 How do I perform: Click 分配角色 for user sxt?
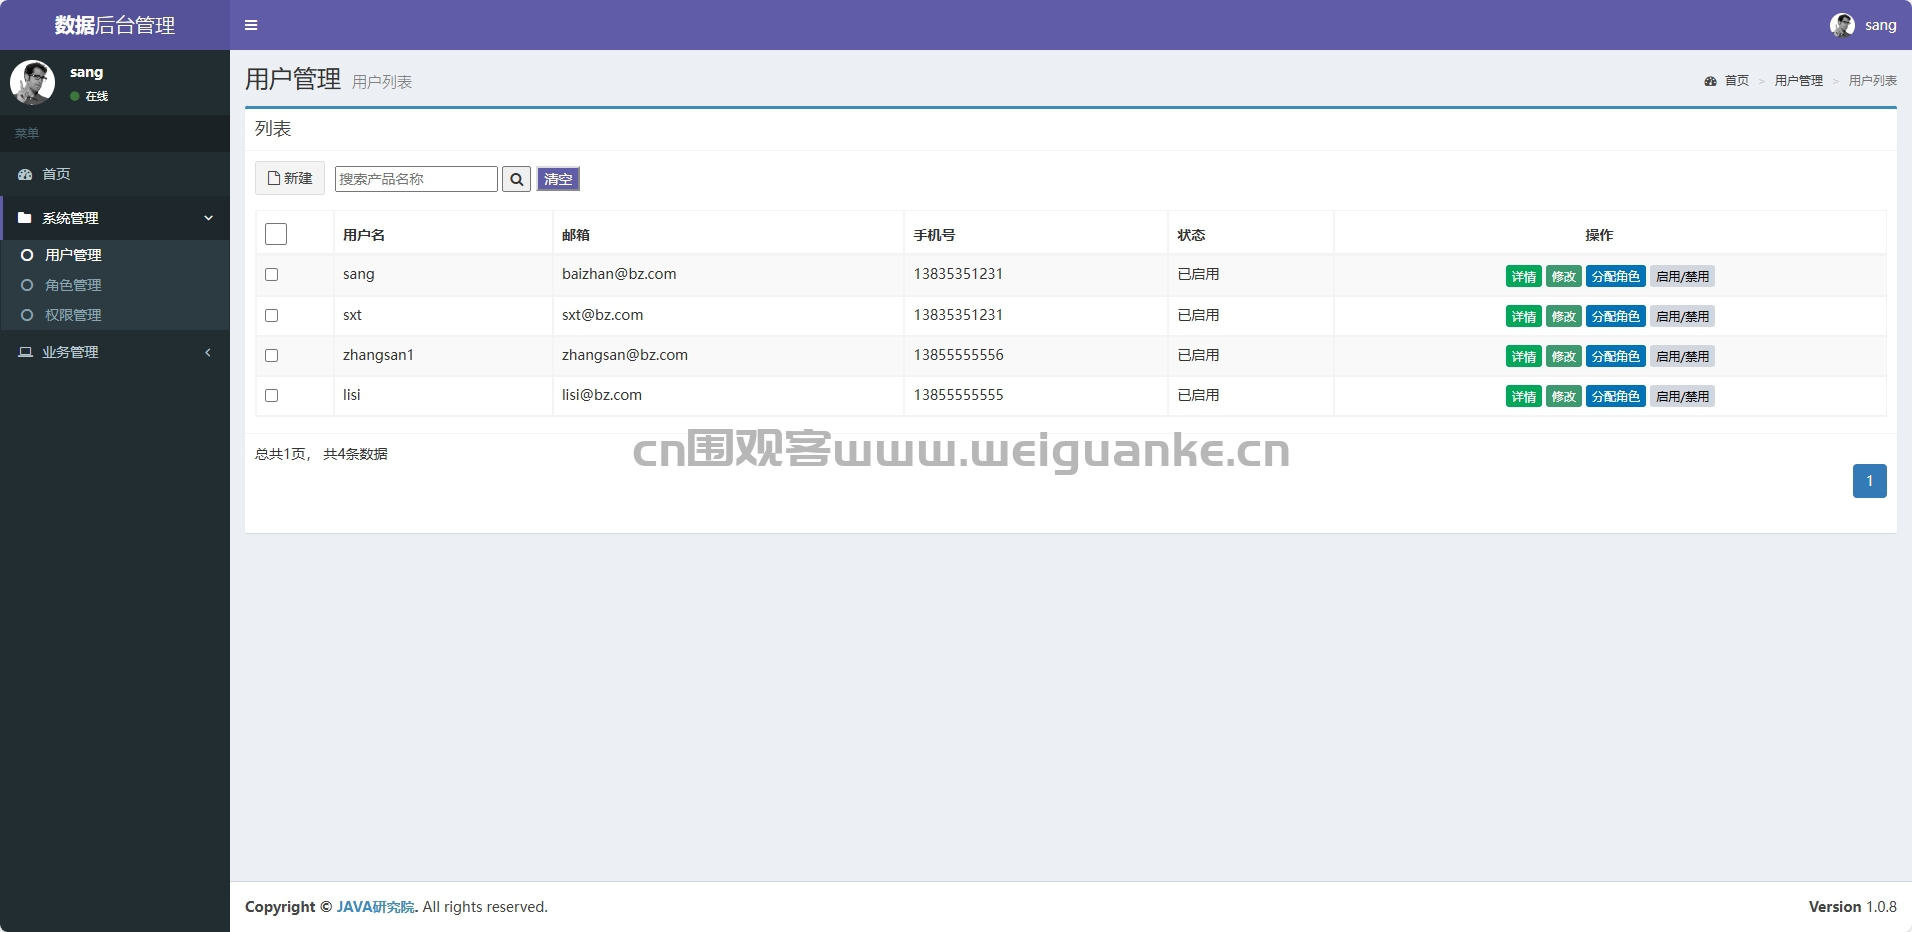click(1615, 317)
